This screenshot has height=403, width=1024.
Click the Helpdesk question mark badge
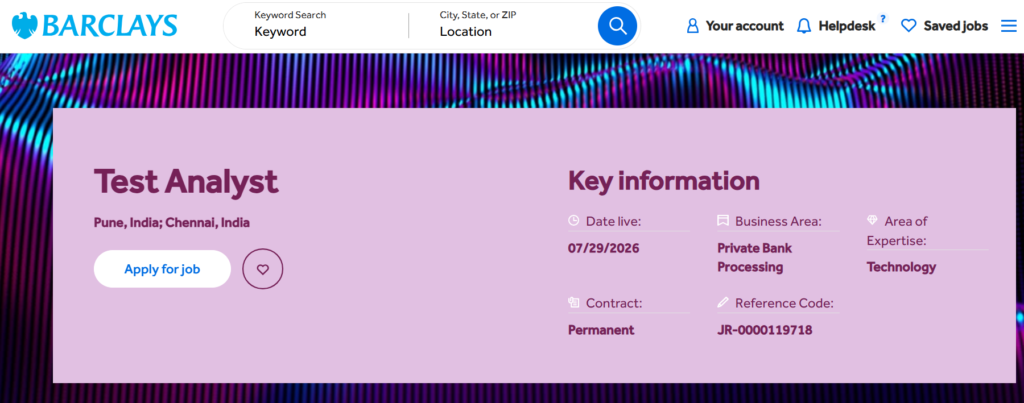[884, 18]
